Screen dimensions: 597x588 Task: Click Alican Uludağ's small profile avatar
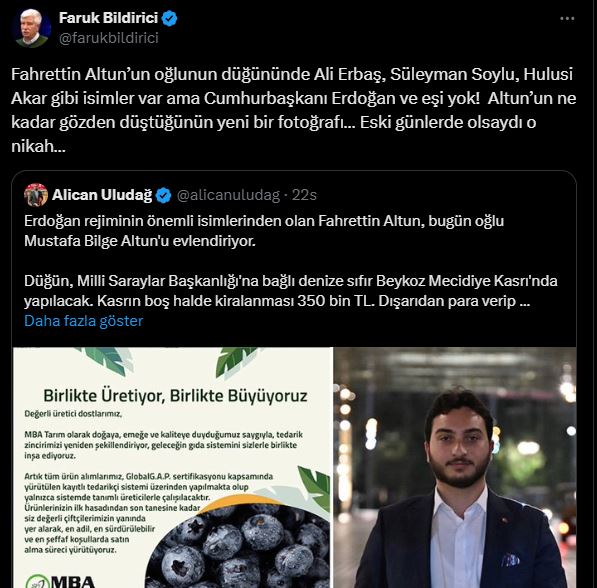click(x=36, y=195)
